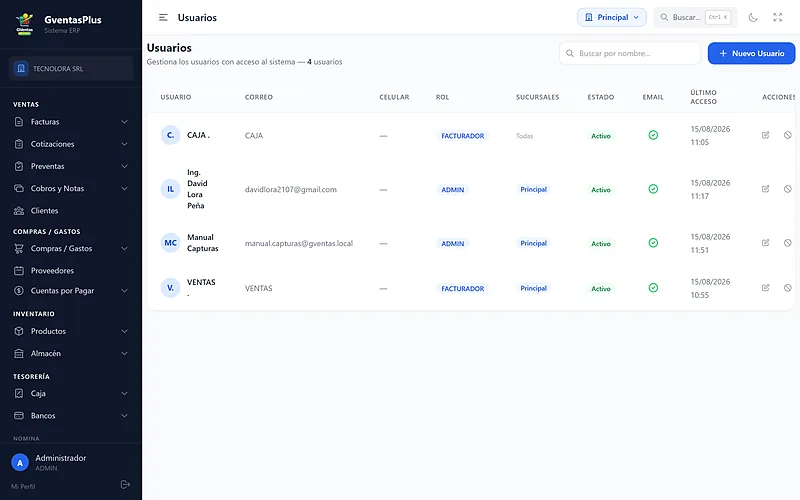This screenshot has height=500, width=800.
Task: Click email verified checkmark for davidlora2107@gmail.com
Action: [x=653, y=189]
